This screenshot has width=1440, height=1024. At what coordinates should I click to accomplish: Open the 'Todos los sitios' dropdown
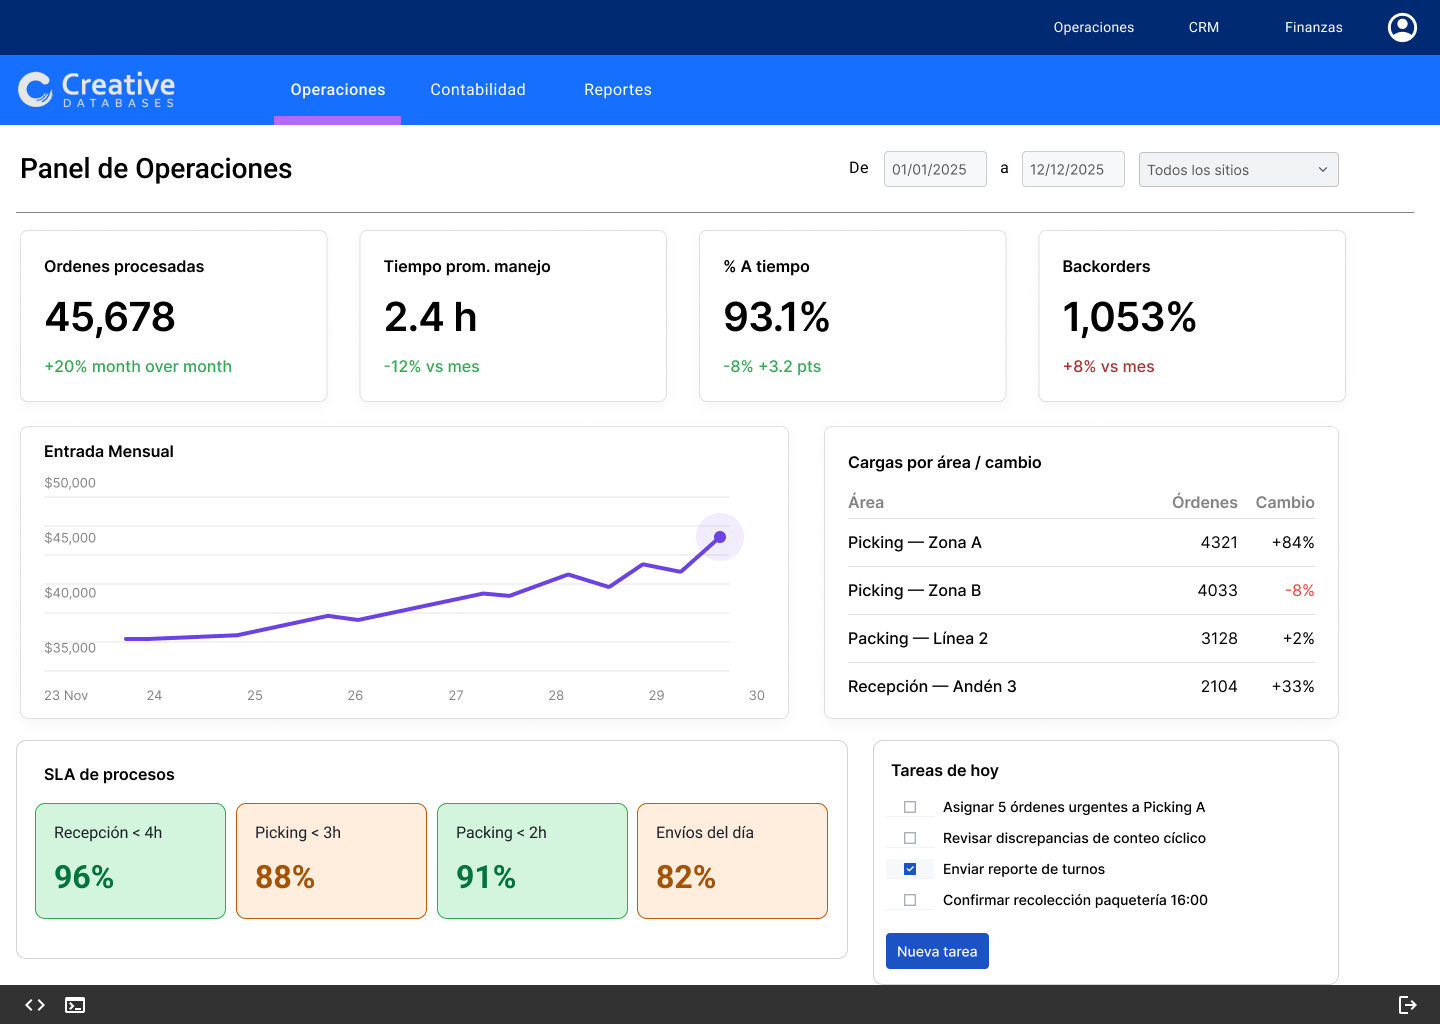[1238, 170]
